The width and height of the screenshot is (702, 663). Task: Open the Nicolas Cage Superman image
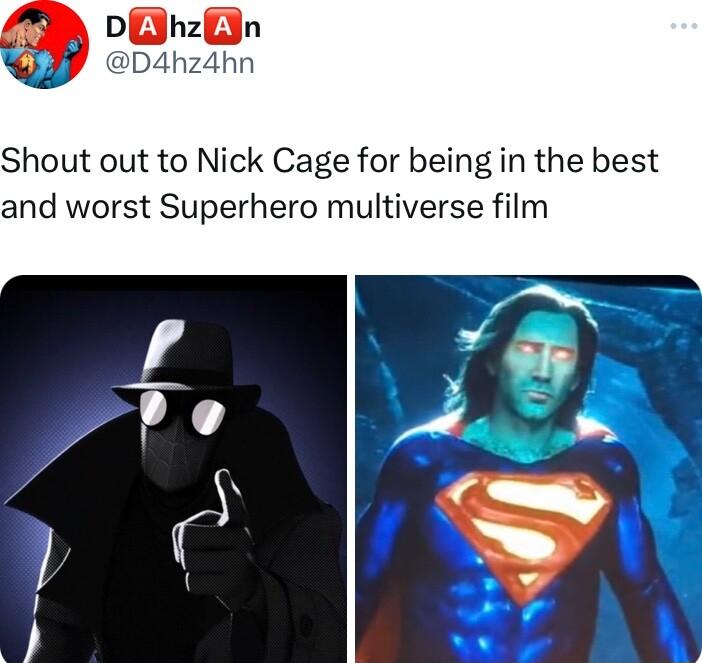[x=528, y=469]
